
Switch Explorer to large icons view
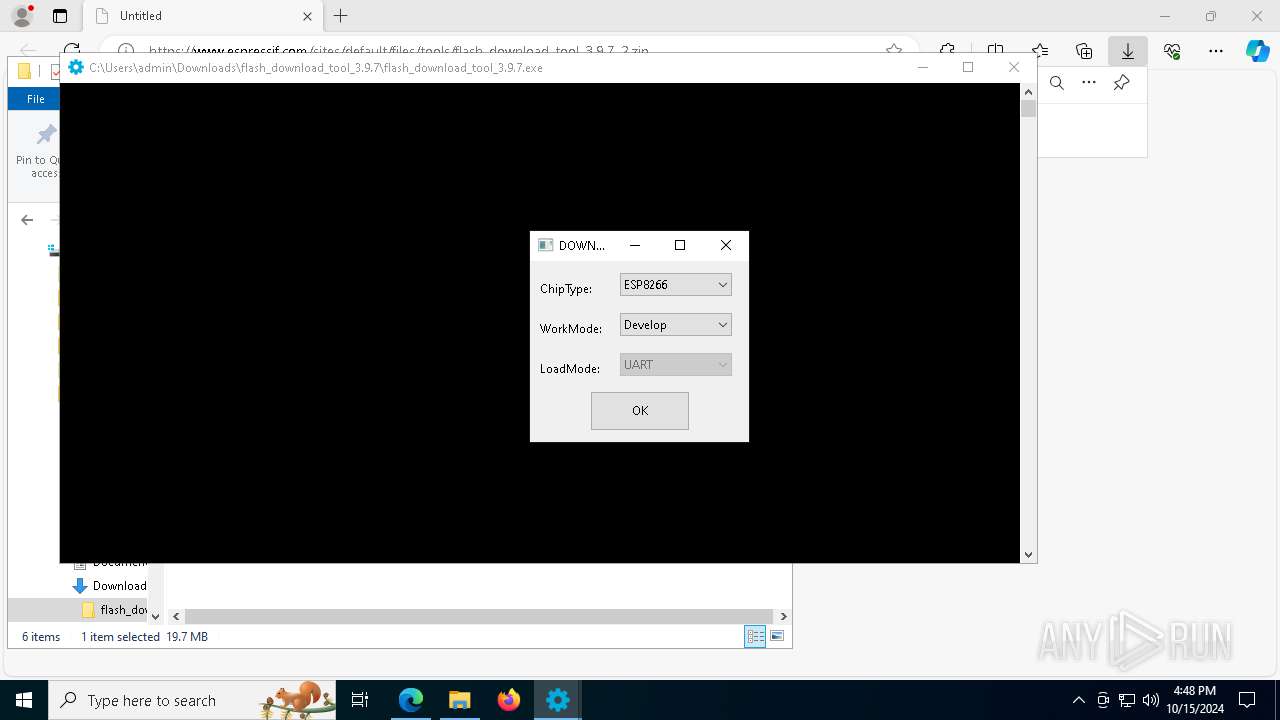coord(777,636)
